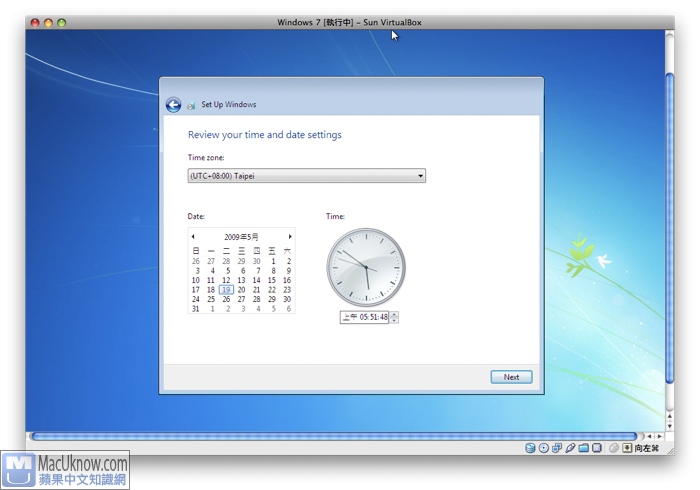Select June 6 in the calendar's last row

[x=288, y=309]
